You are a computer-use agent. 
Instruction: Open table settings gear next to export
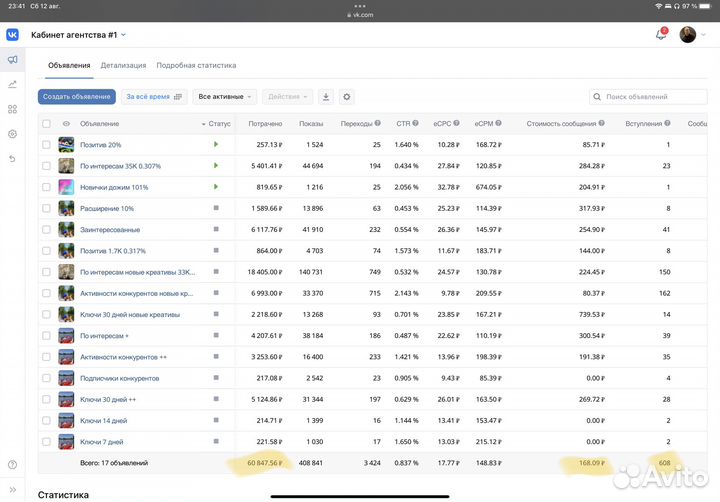click(x=347, y=97)
